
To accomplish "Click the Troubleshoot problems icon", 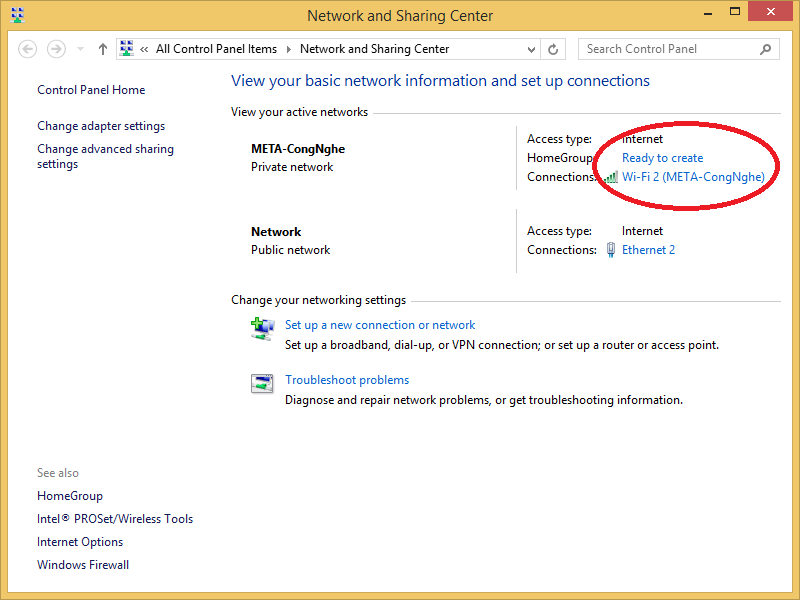I will [x=262, y=384].
